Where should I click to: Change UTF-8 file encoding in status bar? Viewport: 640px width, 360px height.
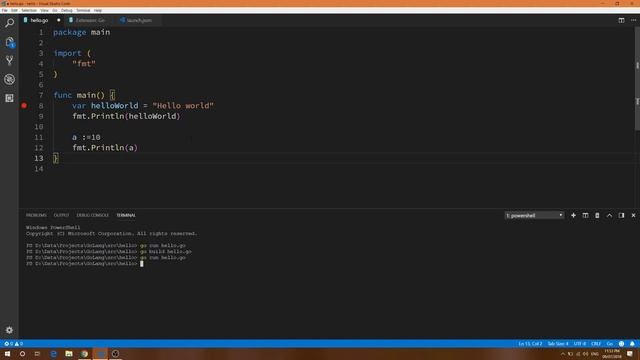(580, 344)
